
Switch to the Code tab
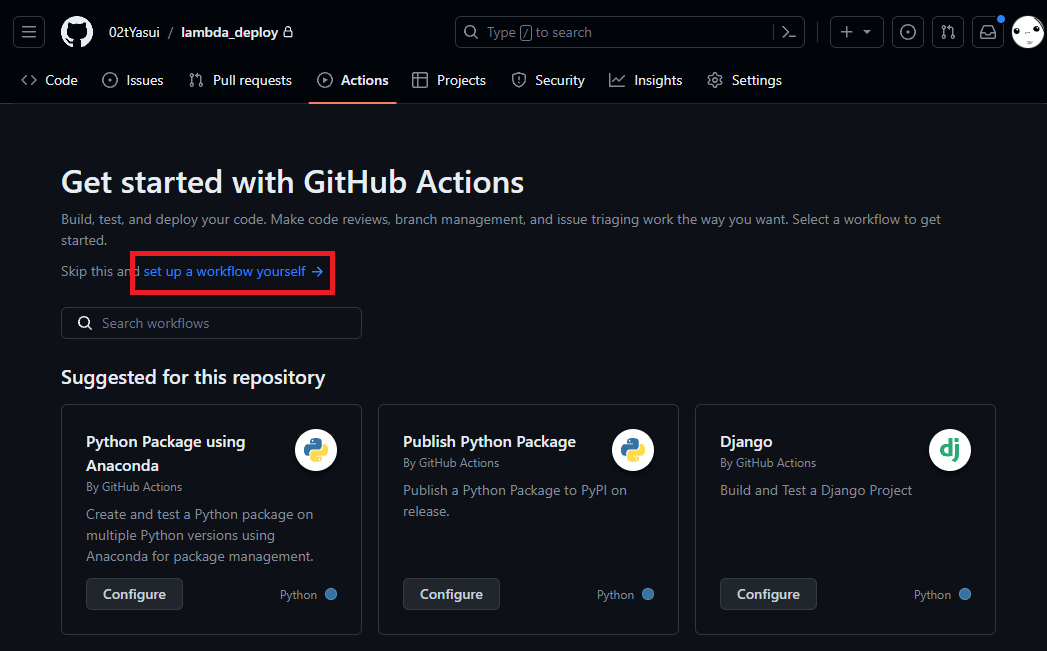click(x=49, y=80)
